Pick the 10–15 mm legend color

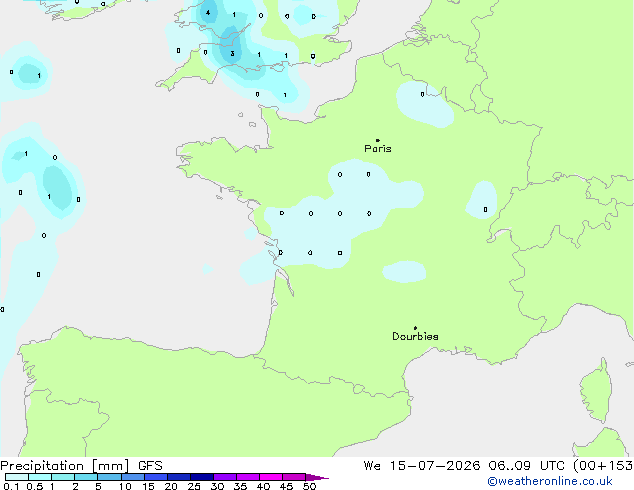click(132, 477)
